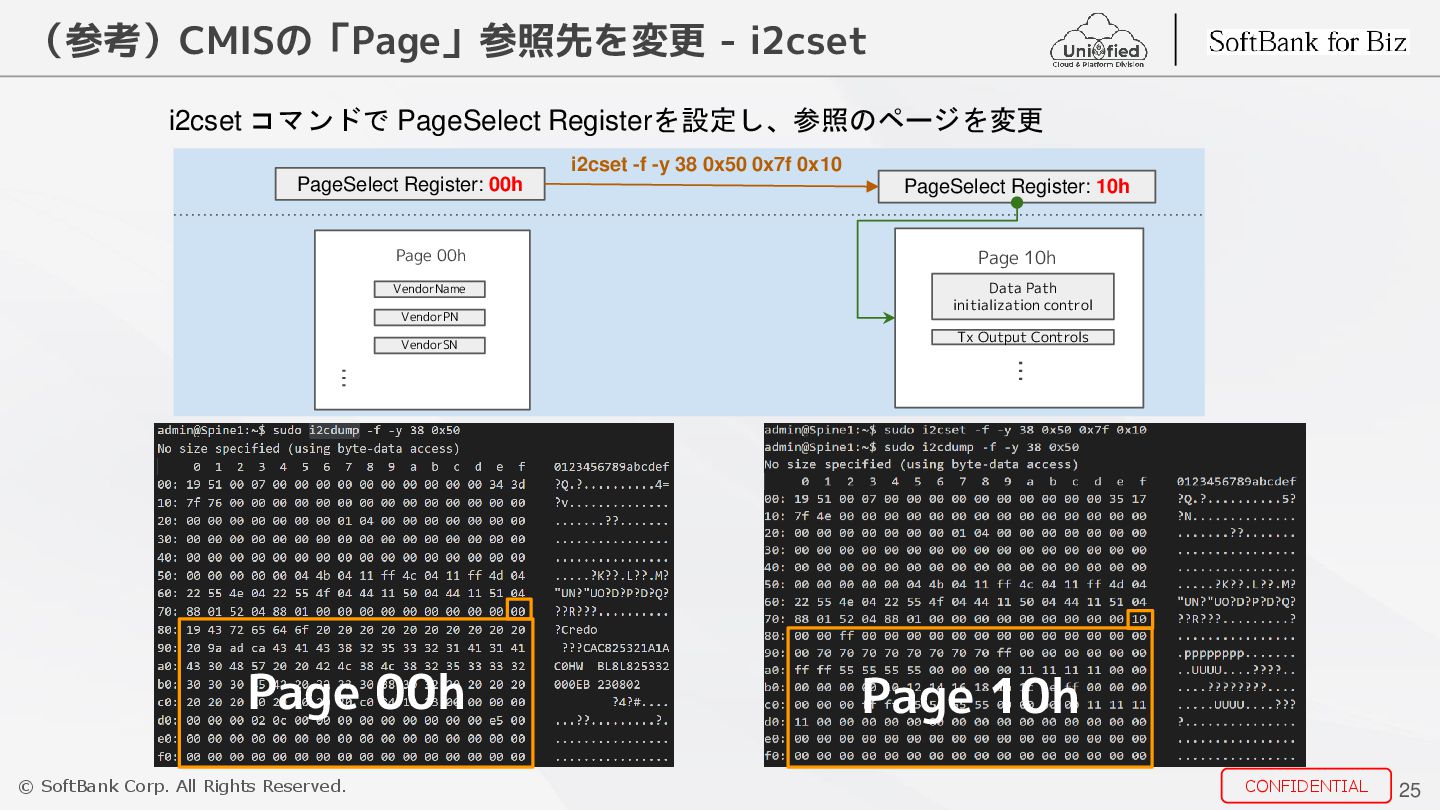1440x810 pixels.
Task: Click the '.pppppppp.......' ASCII text in right terminal
Action: click(1236, 653)
